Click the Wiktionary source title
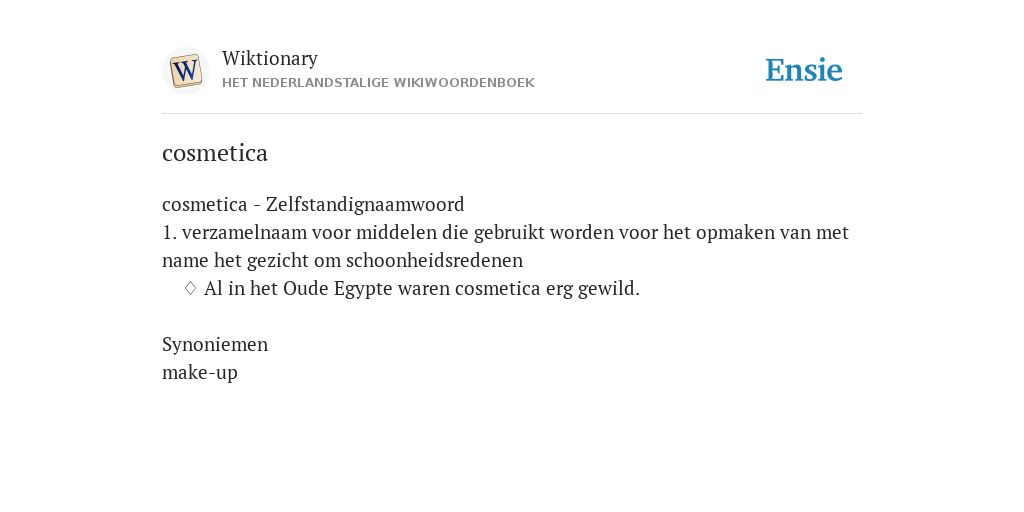This screenshot has width=1024, height=512. (270, 58)
